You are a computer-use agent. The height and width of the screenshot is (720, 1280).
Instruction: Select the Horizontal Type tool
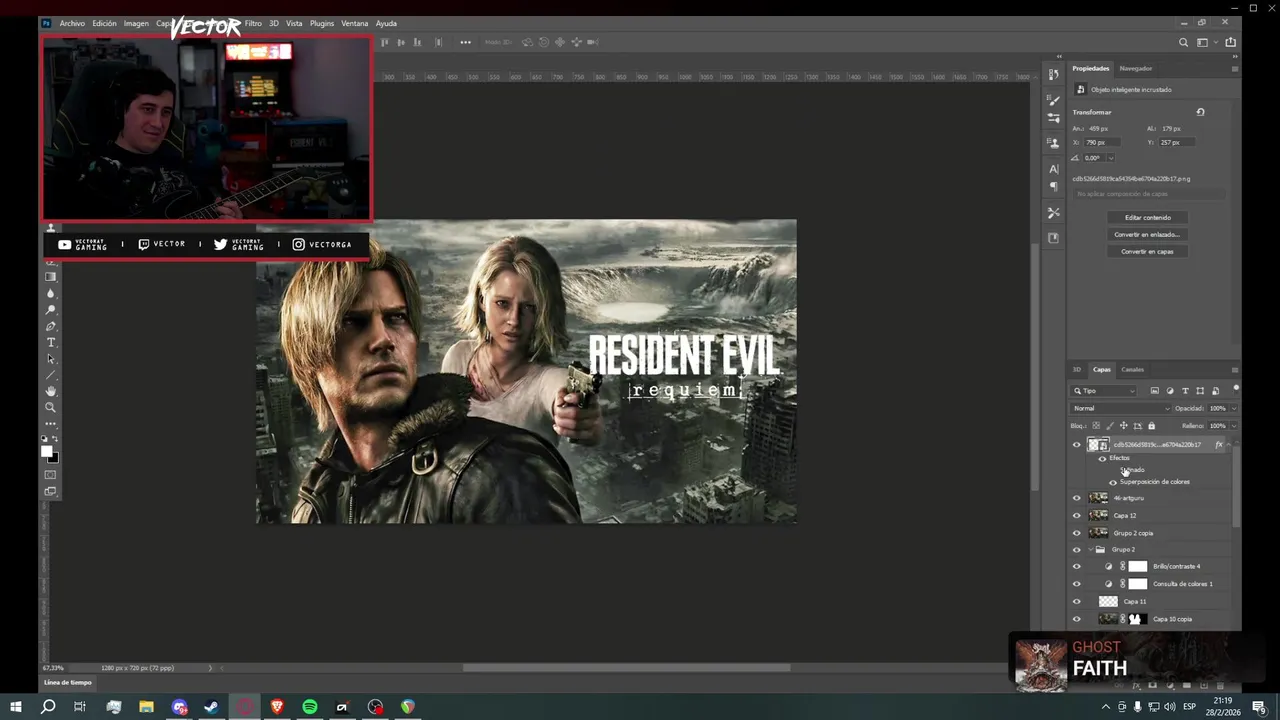click(x=51, y=342)
